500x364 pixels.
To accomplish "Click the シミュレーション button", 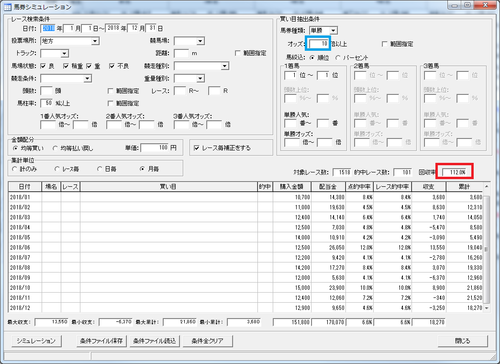I will [36, 341].
